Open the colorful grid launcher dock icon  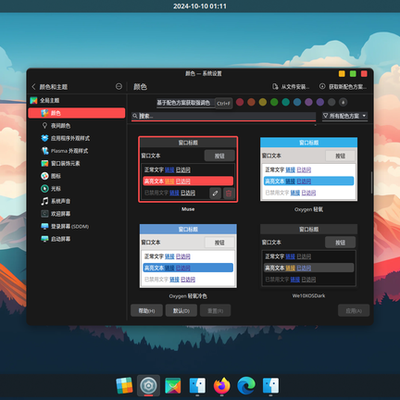[124, 386]
